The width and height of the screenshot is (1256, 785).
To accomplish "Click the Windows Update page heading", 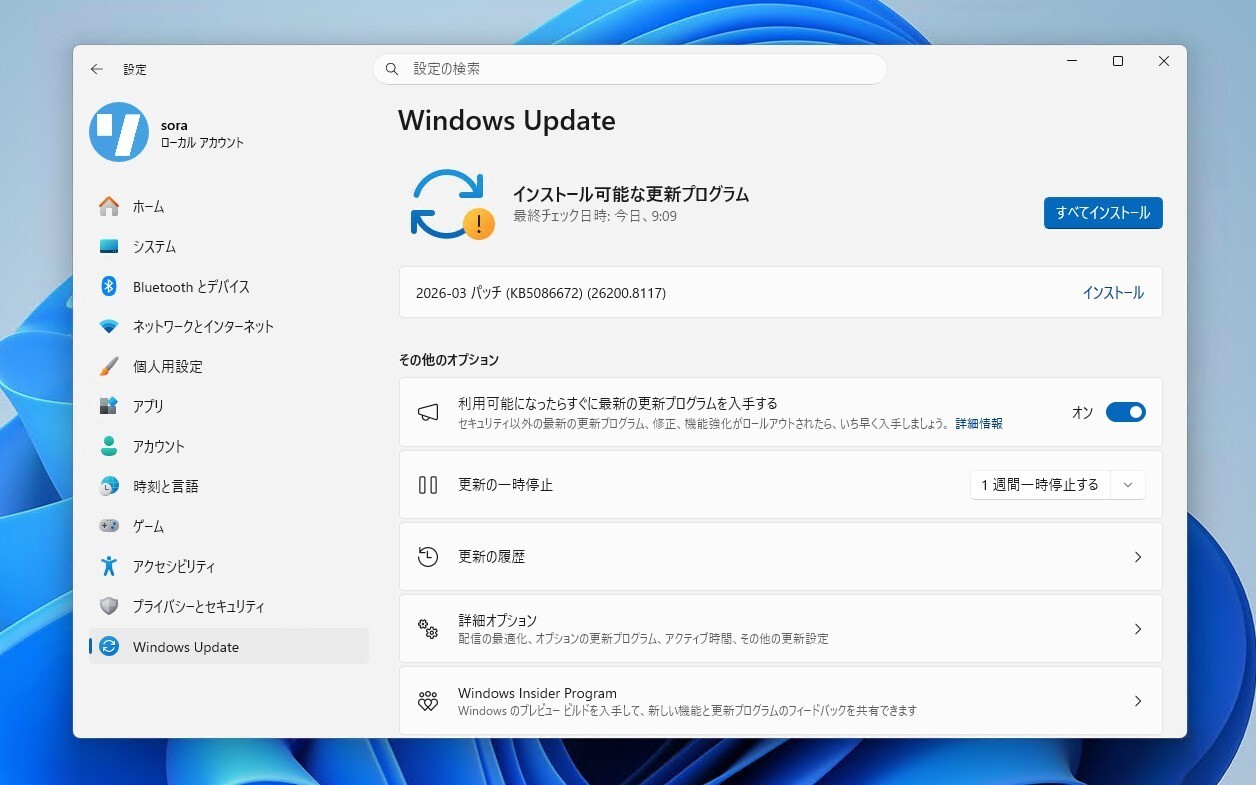I will (x=507, y=121).
